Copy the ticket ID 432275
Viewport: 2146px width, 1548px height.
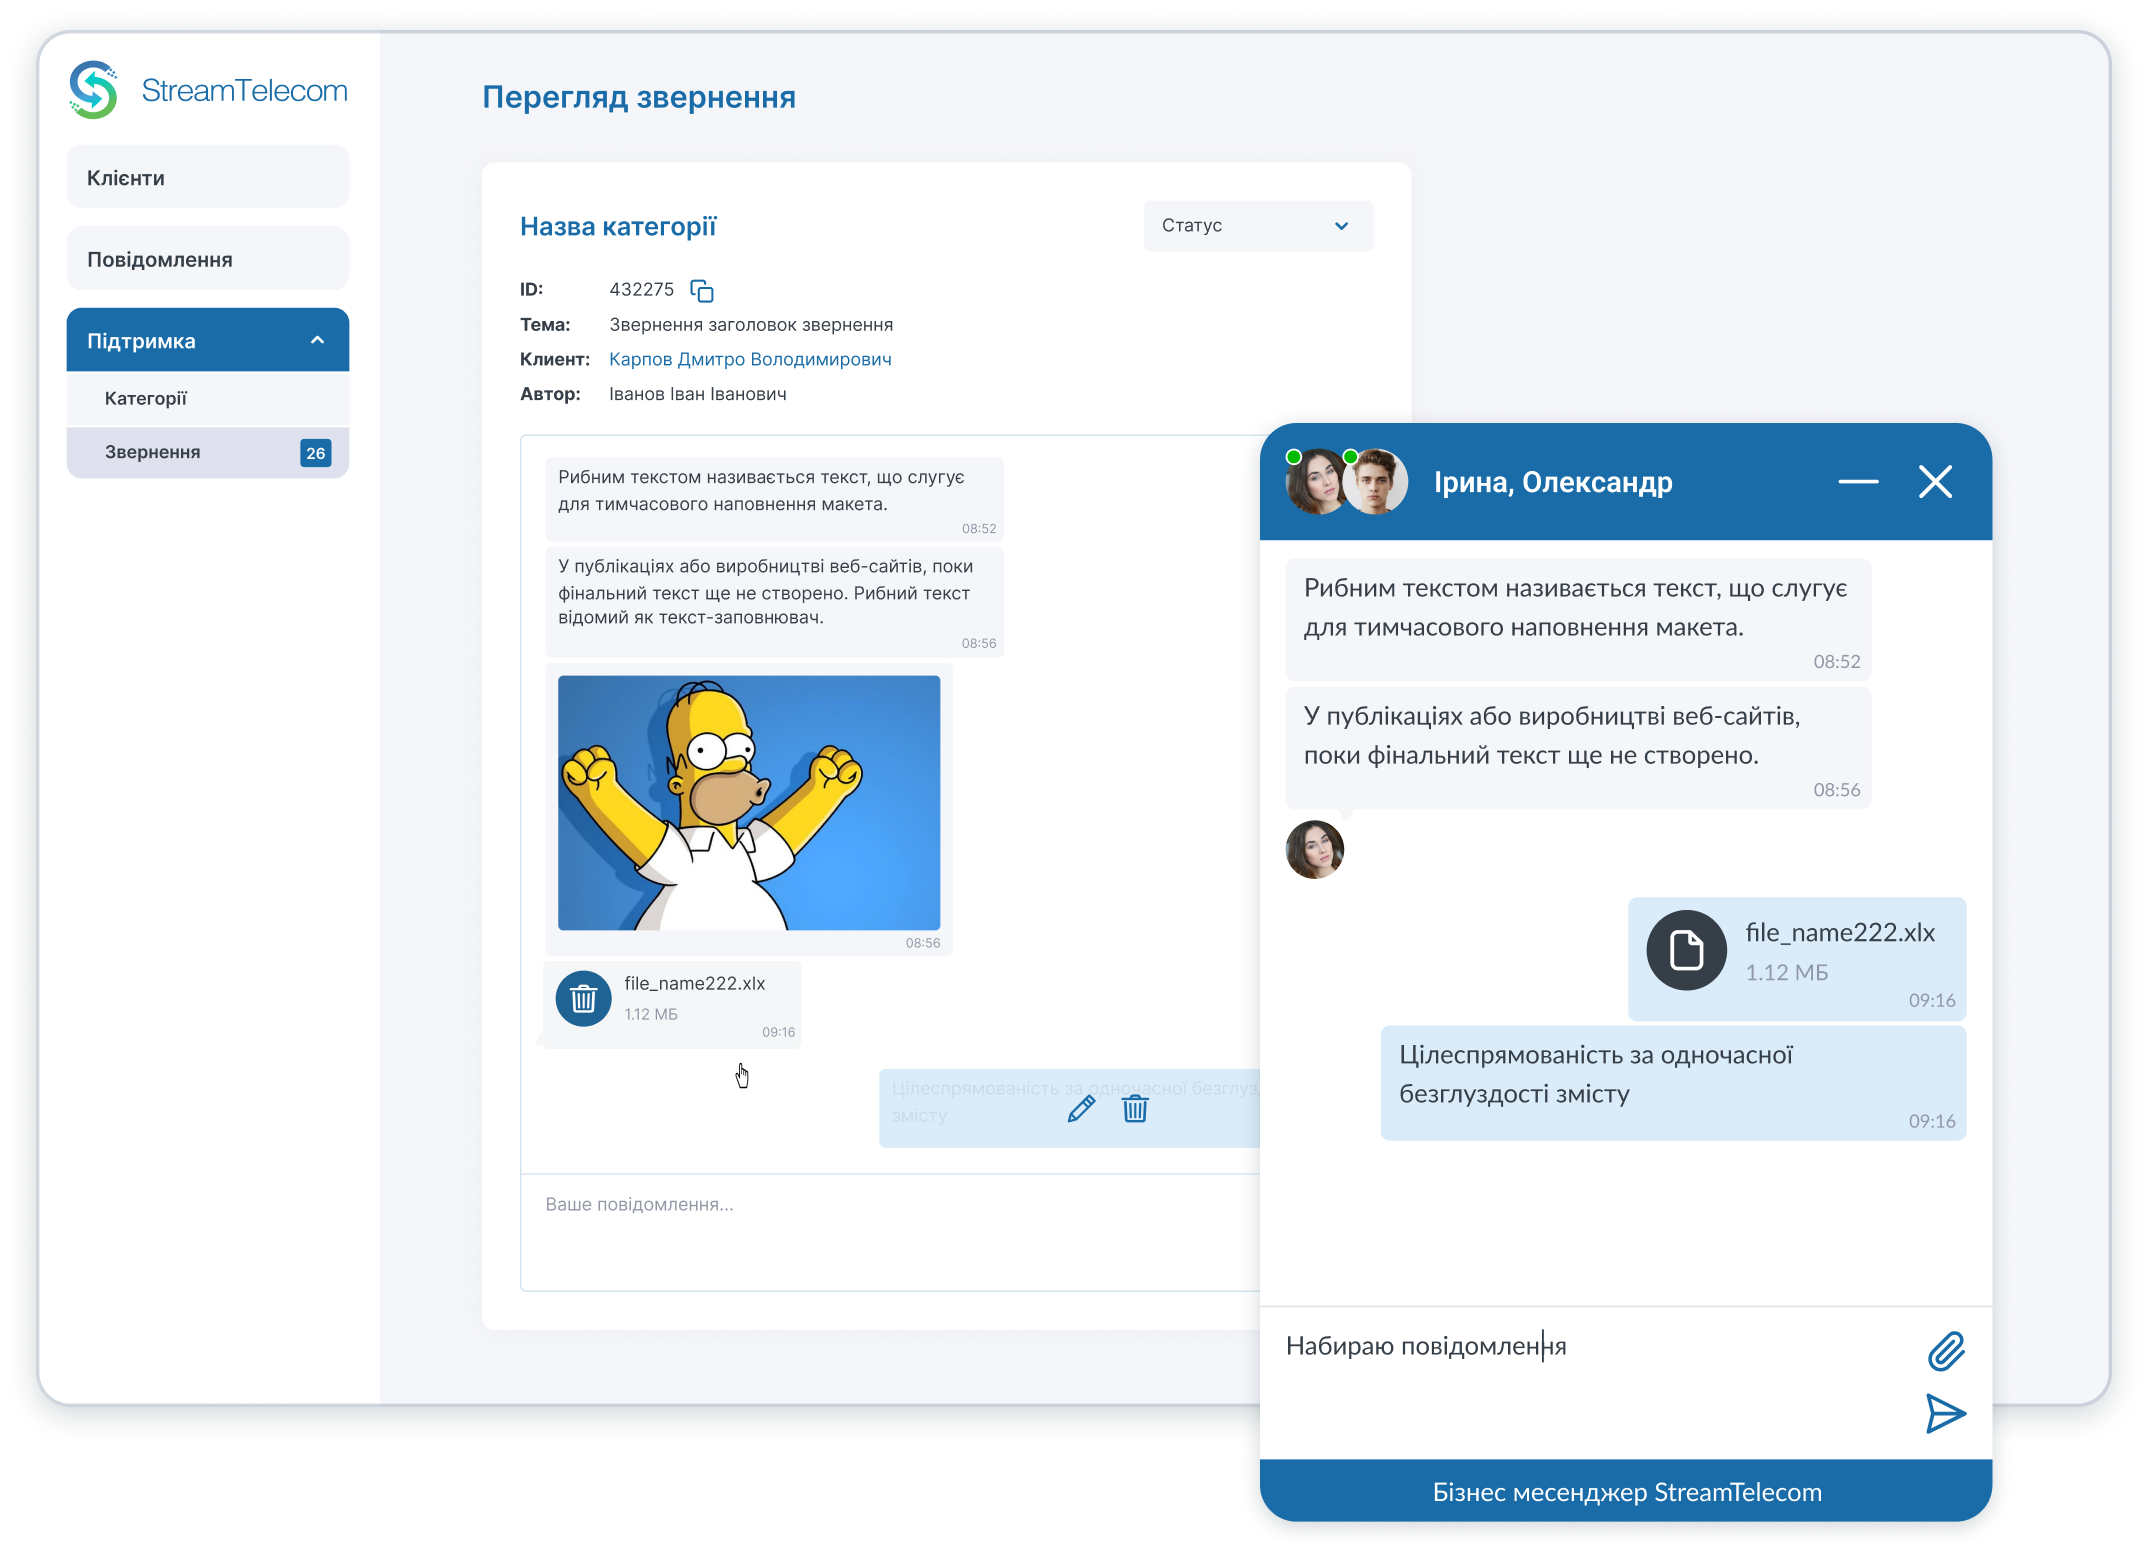tap(702, 291)
